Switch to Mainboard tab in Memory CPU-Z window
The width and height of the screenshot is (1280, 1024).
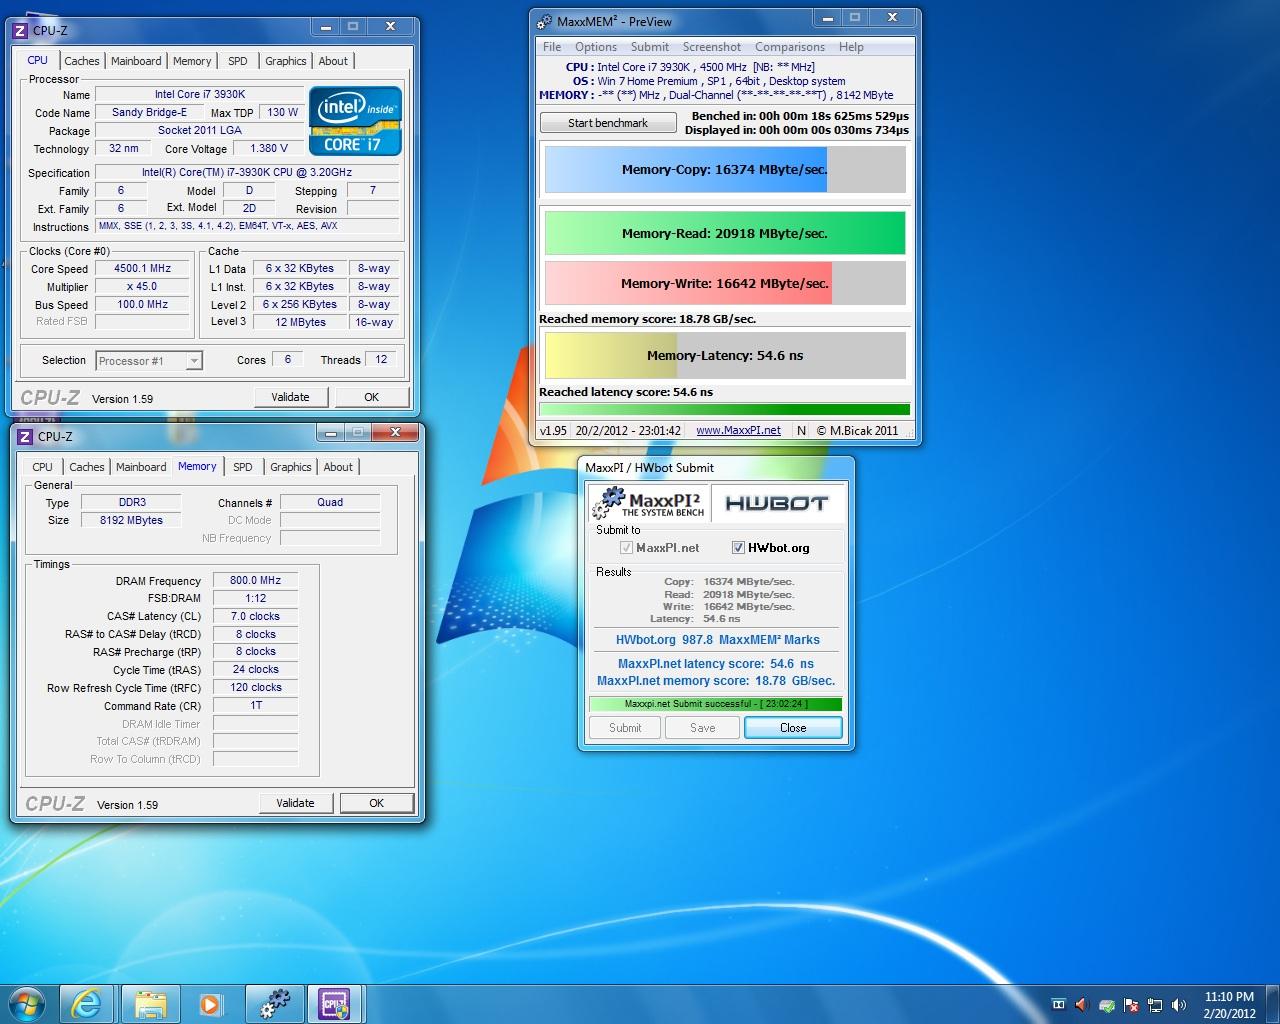[141, 467]
